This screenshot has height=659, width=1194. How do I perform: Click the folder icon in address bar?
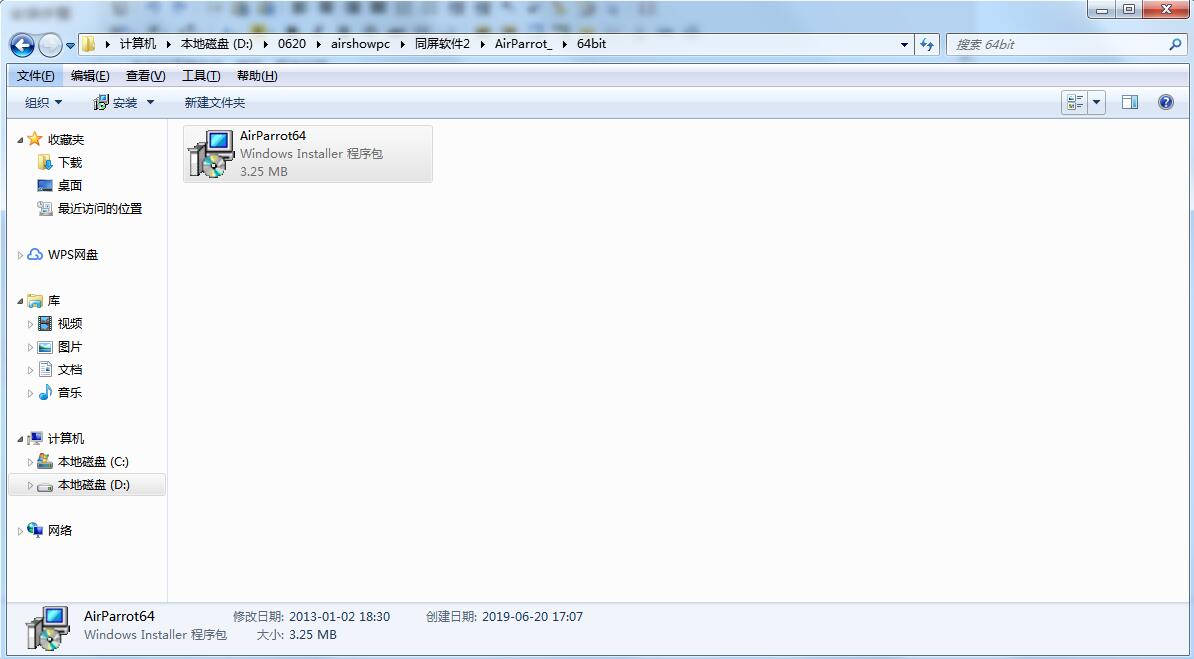pos(89,44)
